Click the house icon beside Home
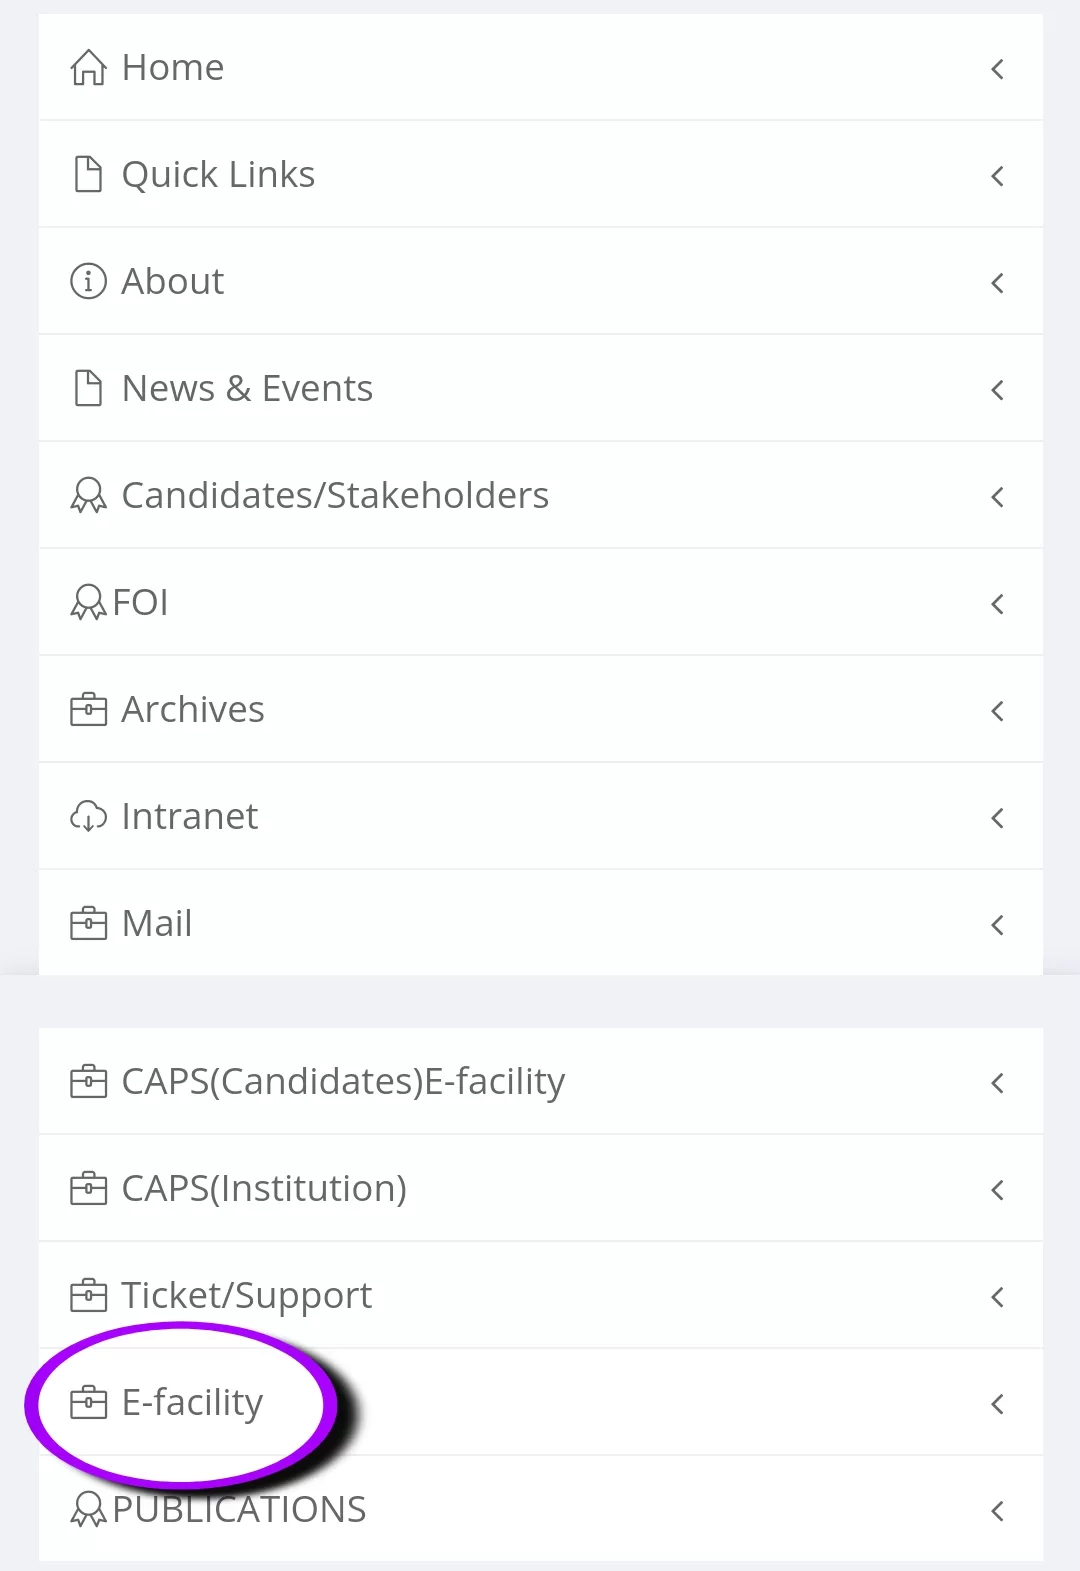The height and width of the screenshot is (1571, 1080). click(88, 68)
